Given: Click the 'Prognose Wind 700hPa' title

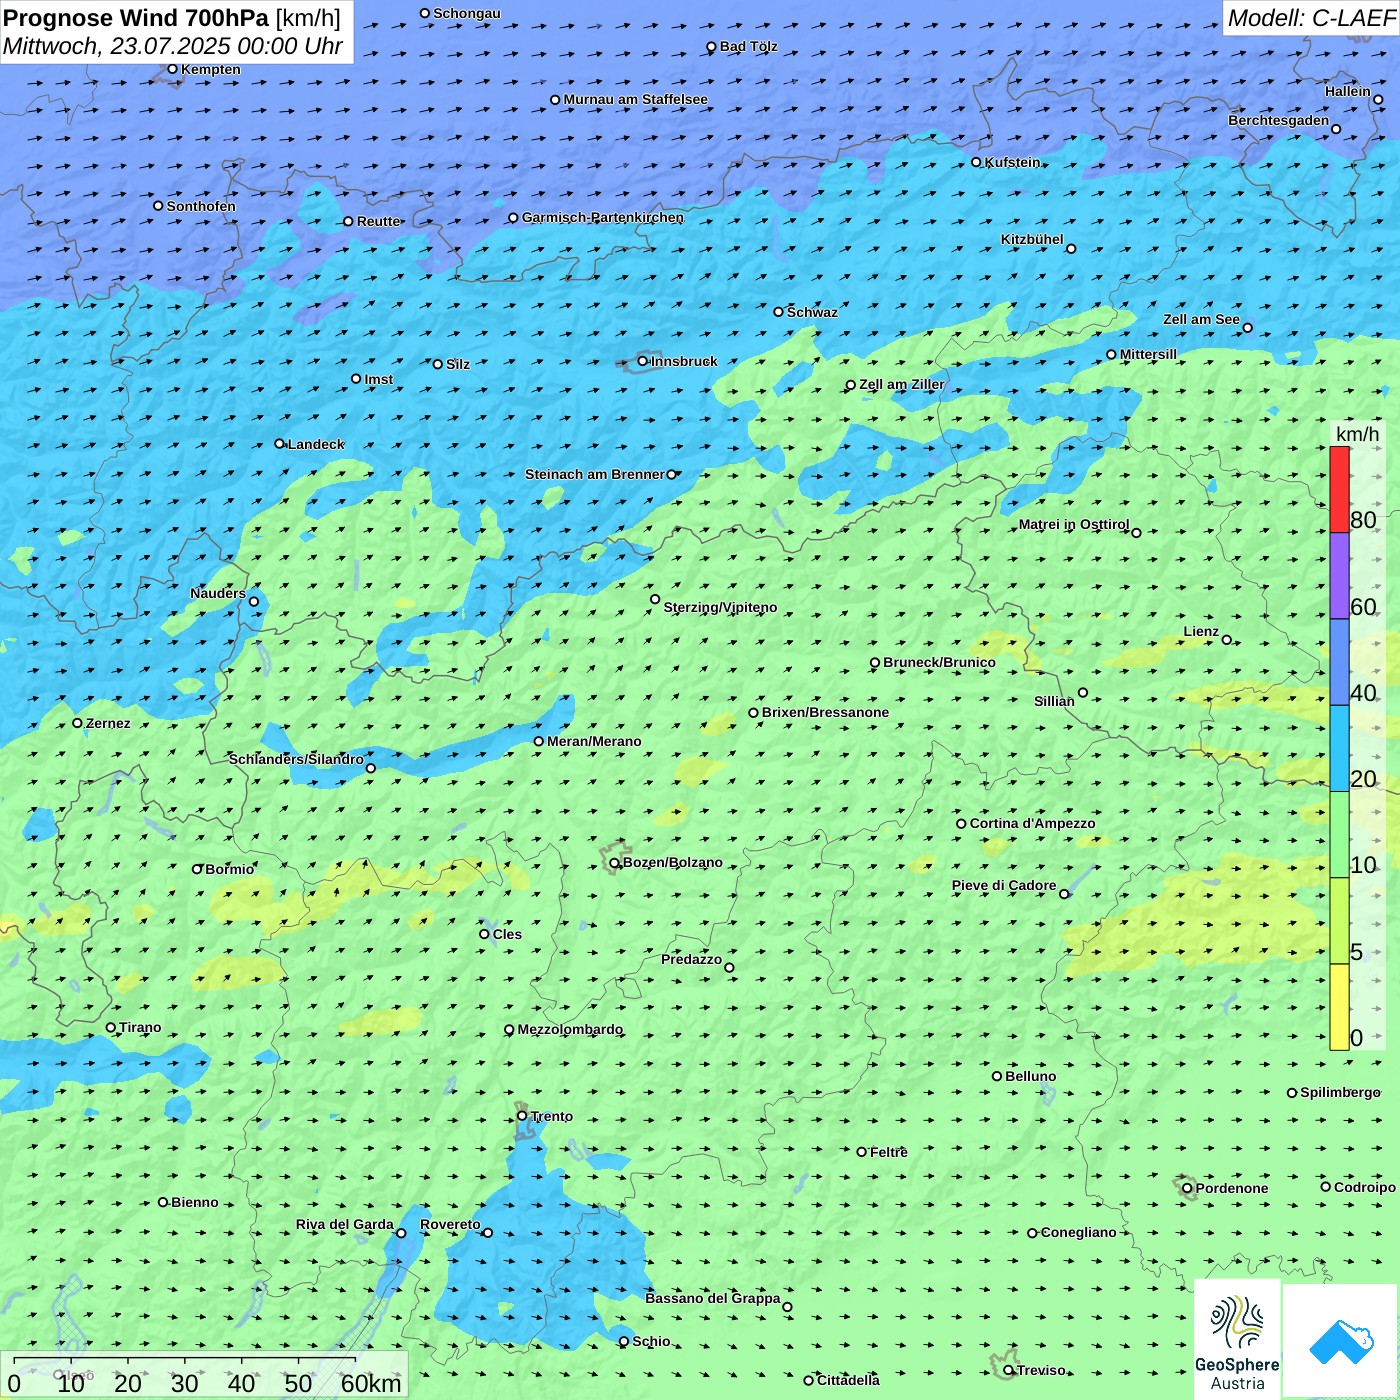Looking at the screenshot, I should (136, 18).
